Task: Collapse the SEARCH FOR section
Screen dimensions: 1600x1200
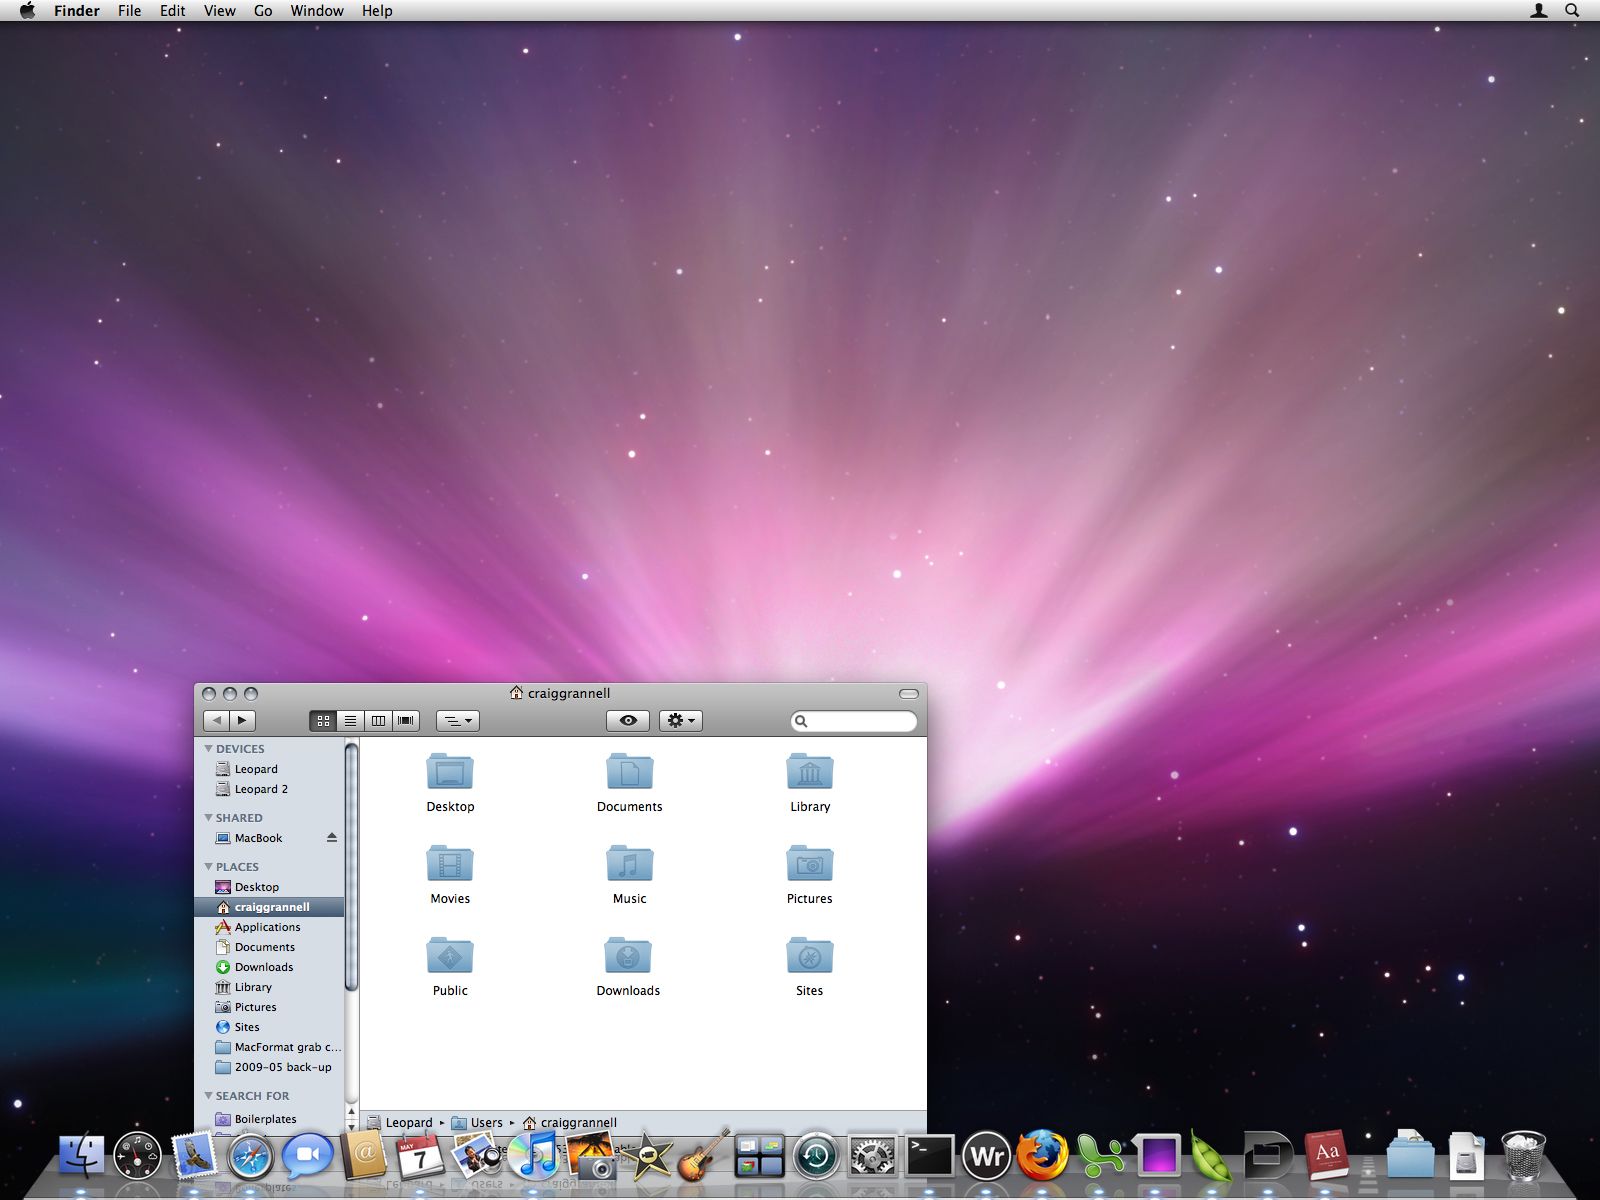Action: point(209,1096)
